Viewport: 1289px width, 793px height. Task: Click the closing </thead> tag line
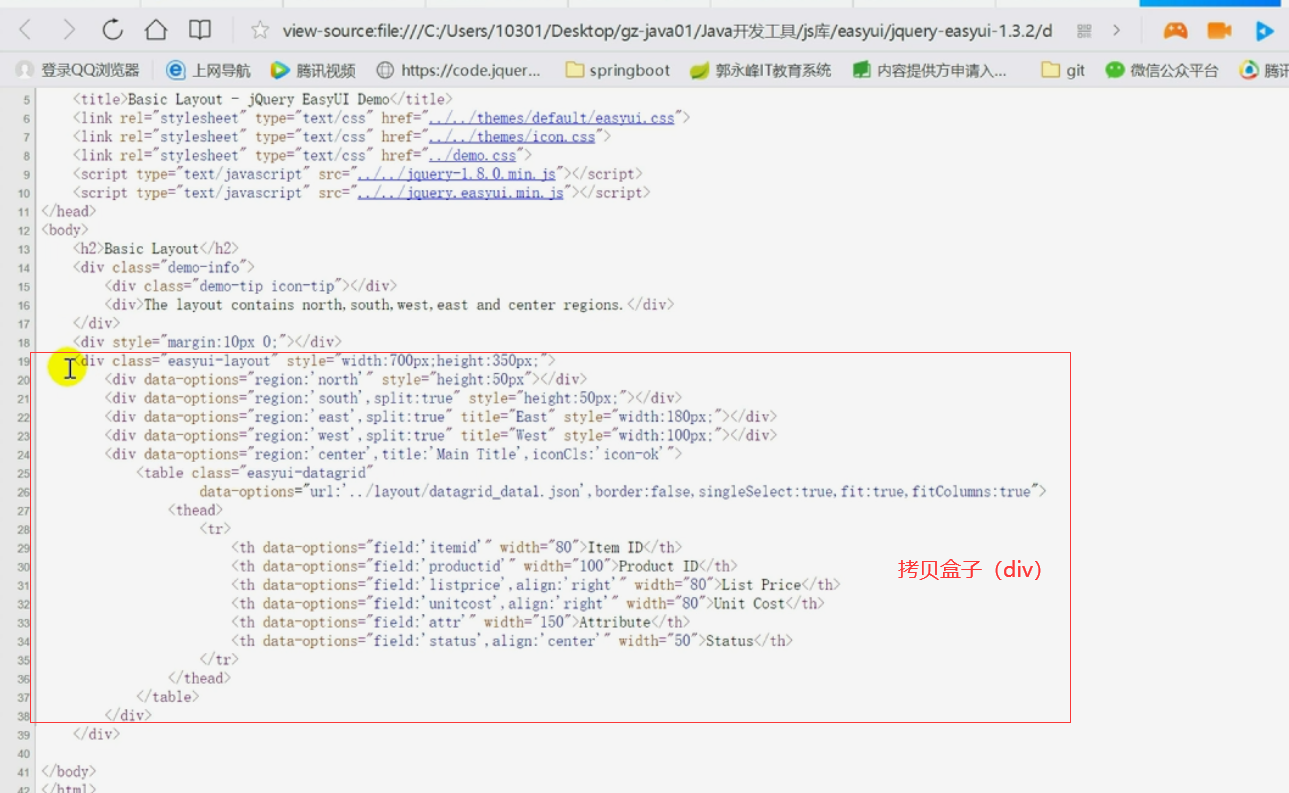coord(199,678)
